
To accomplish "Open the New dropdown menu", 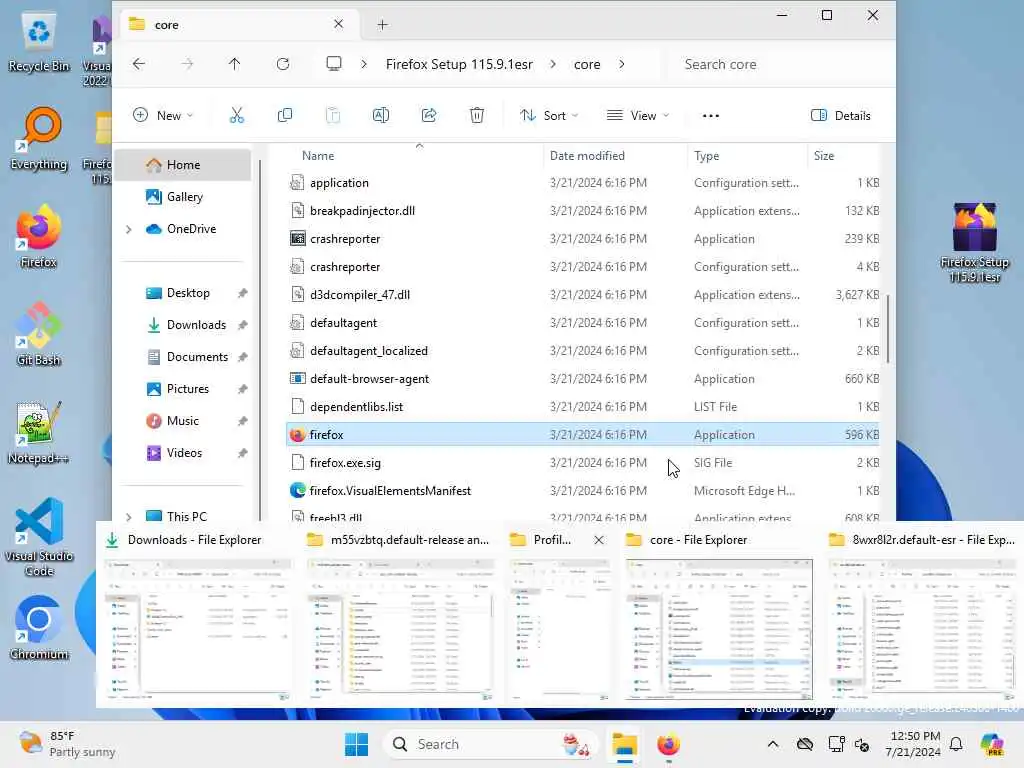I will click(x=163, y=116).
